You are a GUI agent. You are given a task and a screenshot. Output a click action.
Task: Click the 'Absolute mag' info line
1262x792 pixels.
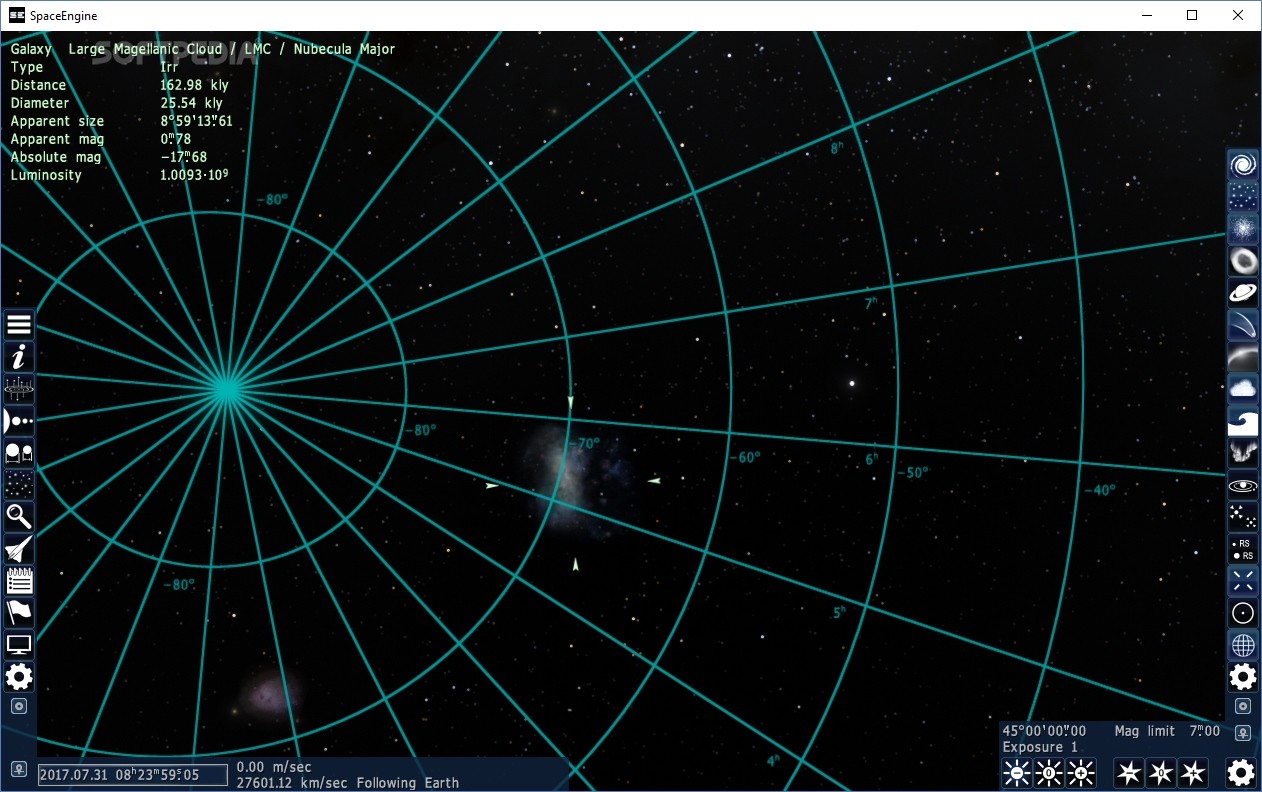coord(109,157)
